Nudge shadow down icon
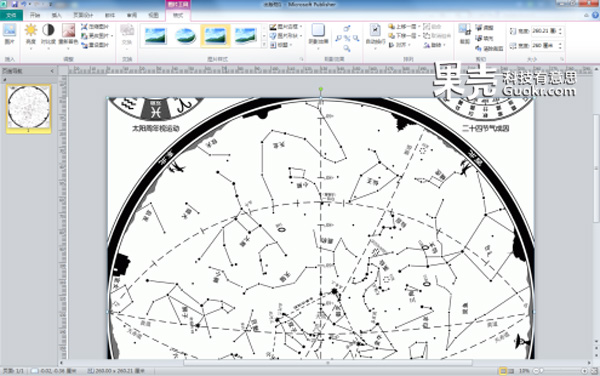600x376 pixels. coord(347,49)
